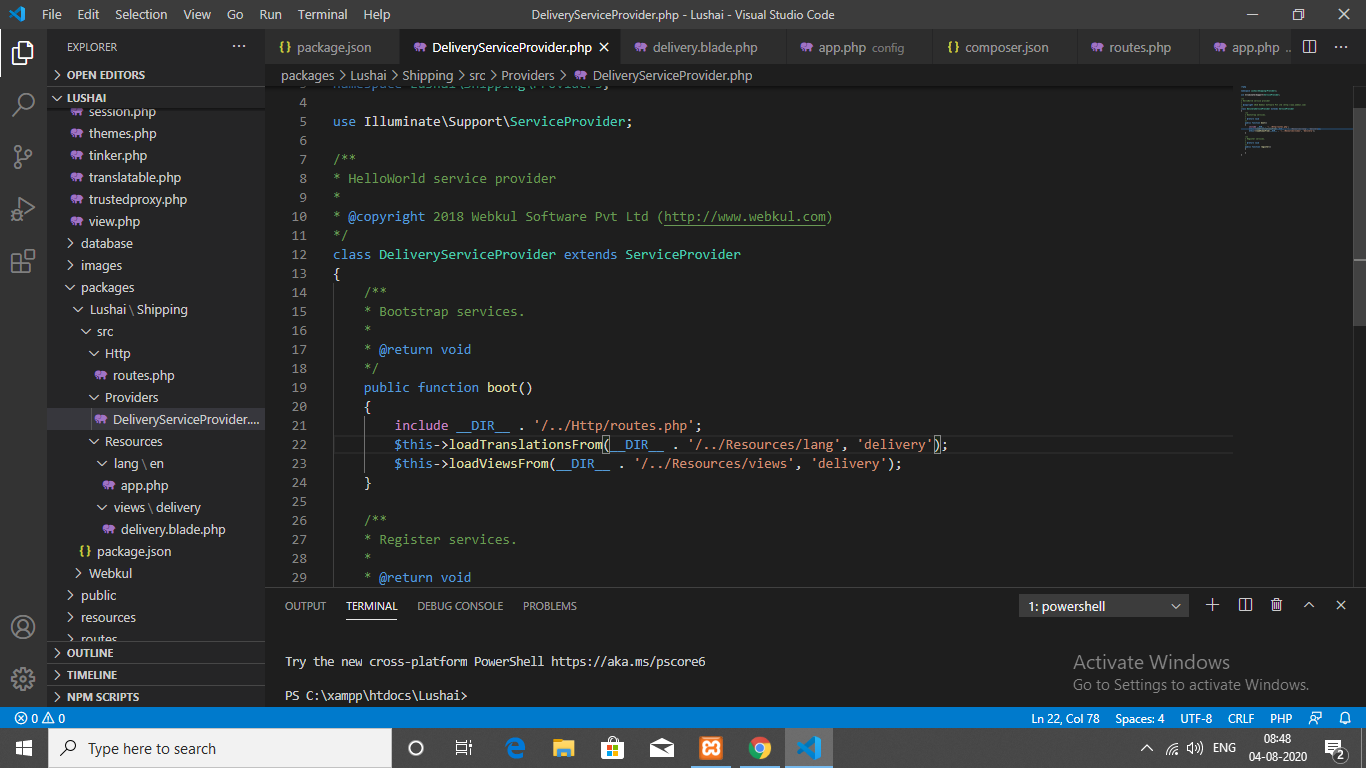Open the Manage gear menu
Screen dimensions: 1366x768
[23, 679]
